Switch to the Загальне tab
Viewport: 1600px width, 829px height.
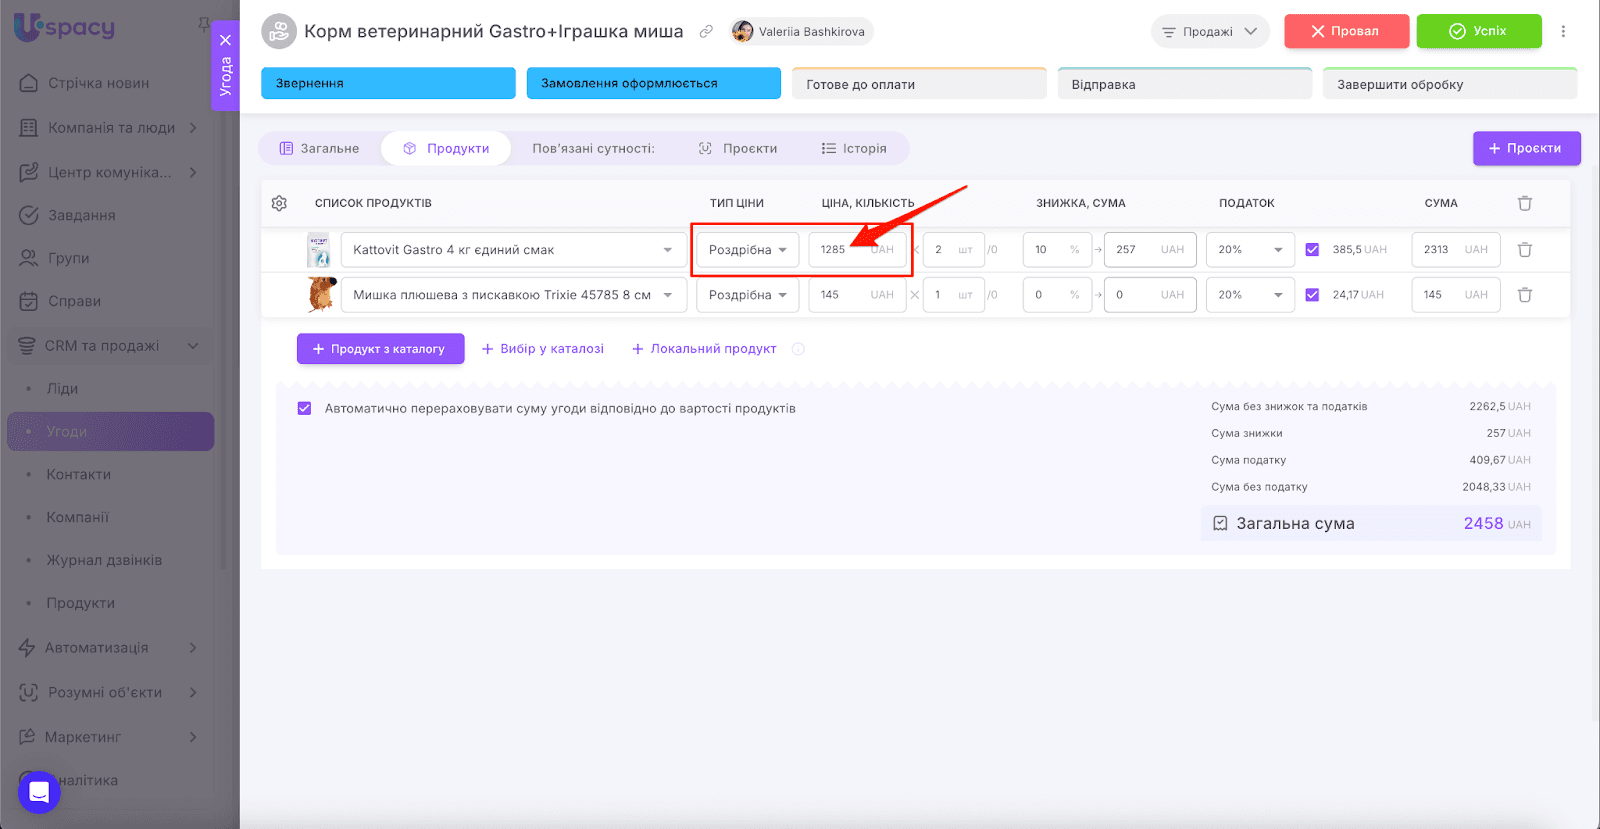[x=319, y=148]
